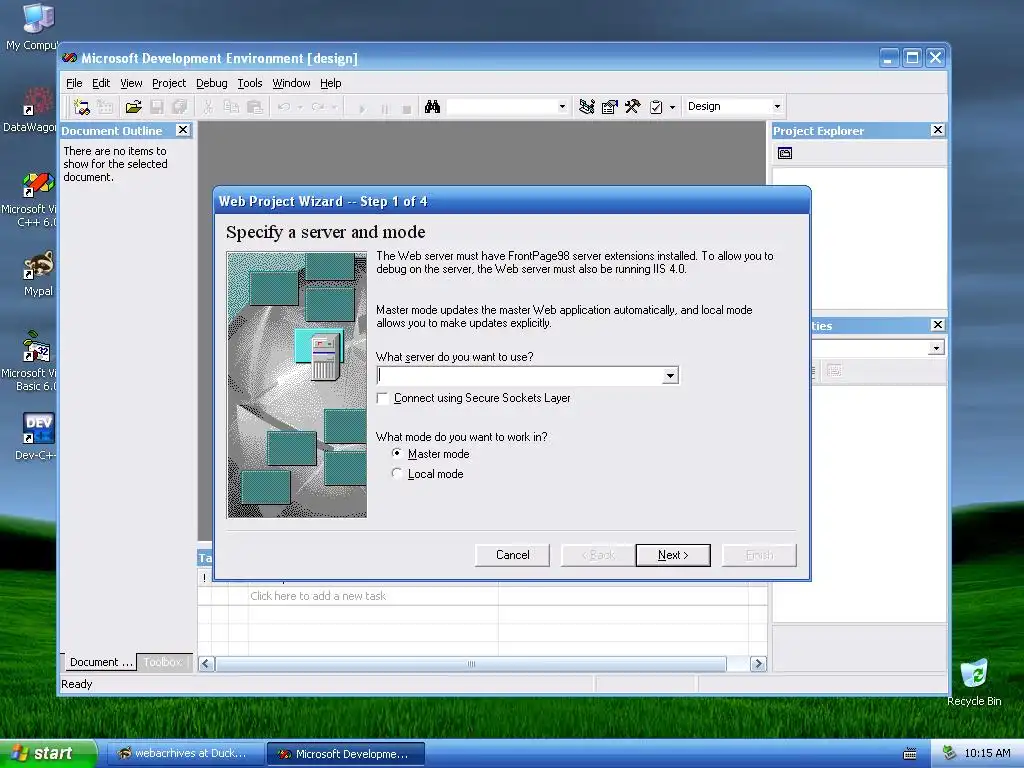Image resolution: width=1024 pixels, height=768 pixels.
Task: Click the Windows Start button
Action: (x=48, y=753)
